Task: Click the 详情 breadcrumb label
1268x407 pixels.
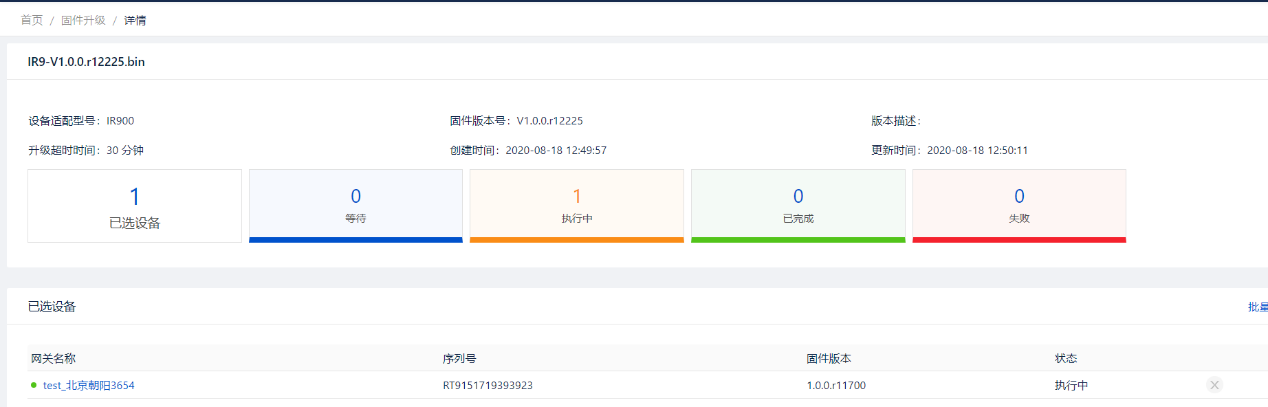Action: tap(135, 20)
